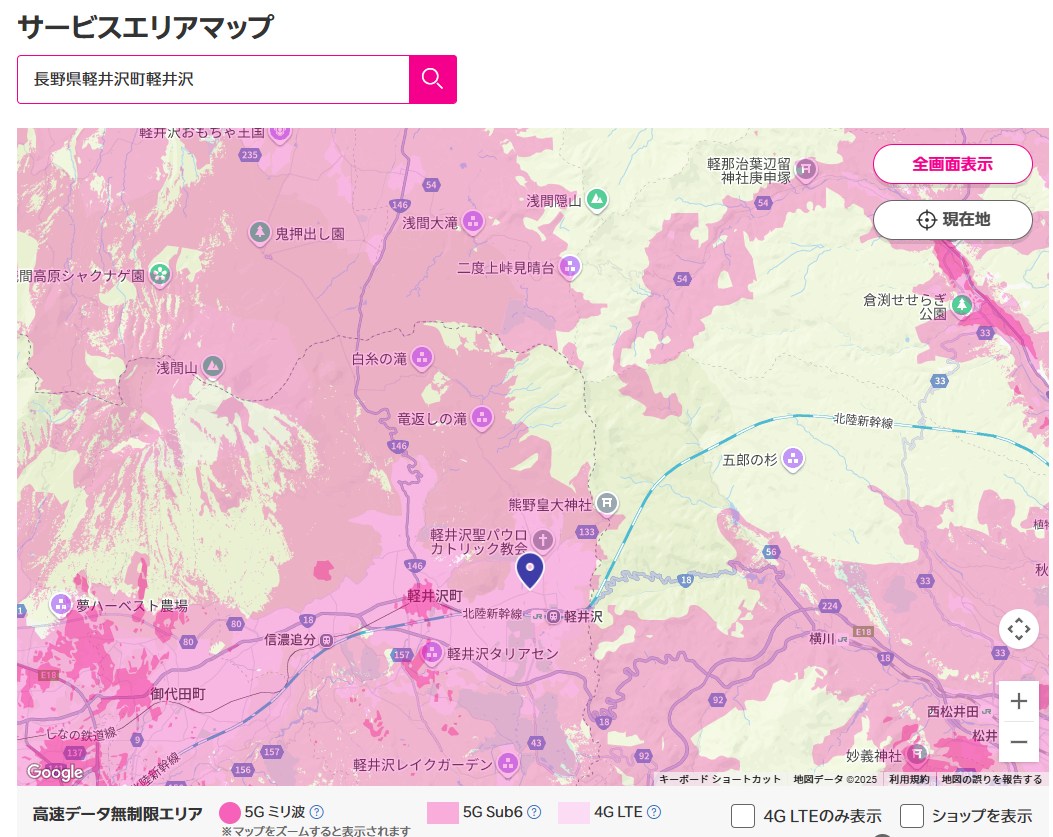
Task: Zoom out with the minus button
Action: point(1018,742)
